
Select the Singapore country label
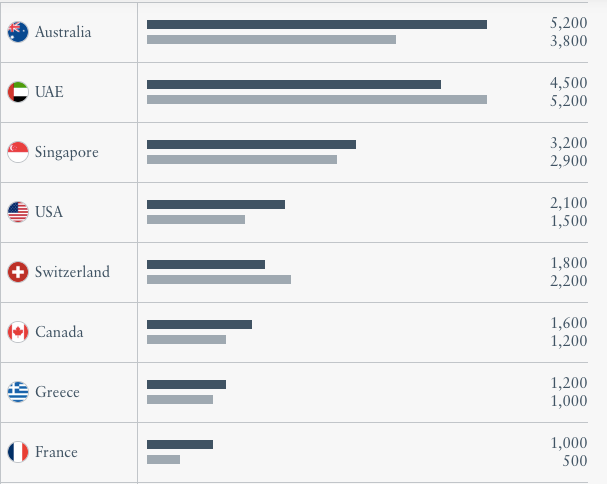(x=67, y=153)
